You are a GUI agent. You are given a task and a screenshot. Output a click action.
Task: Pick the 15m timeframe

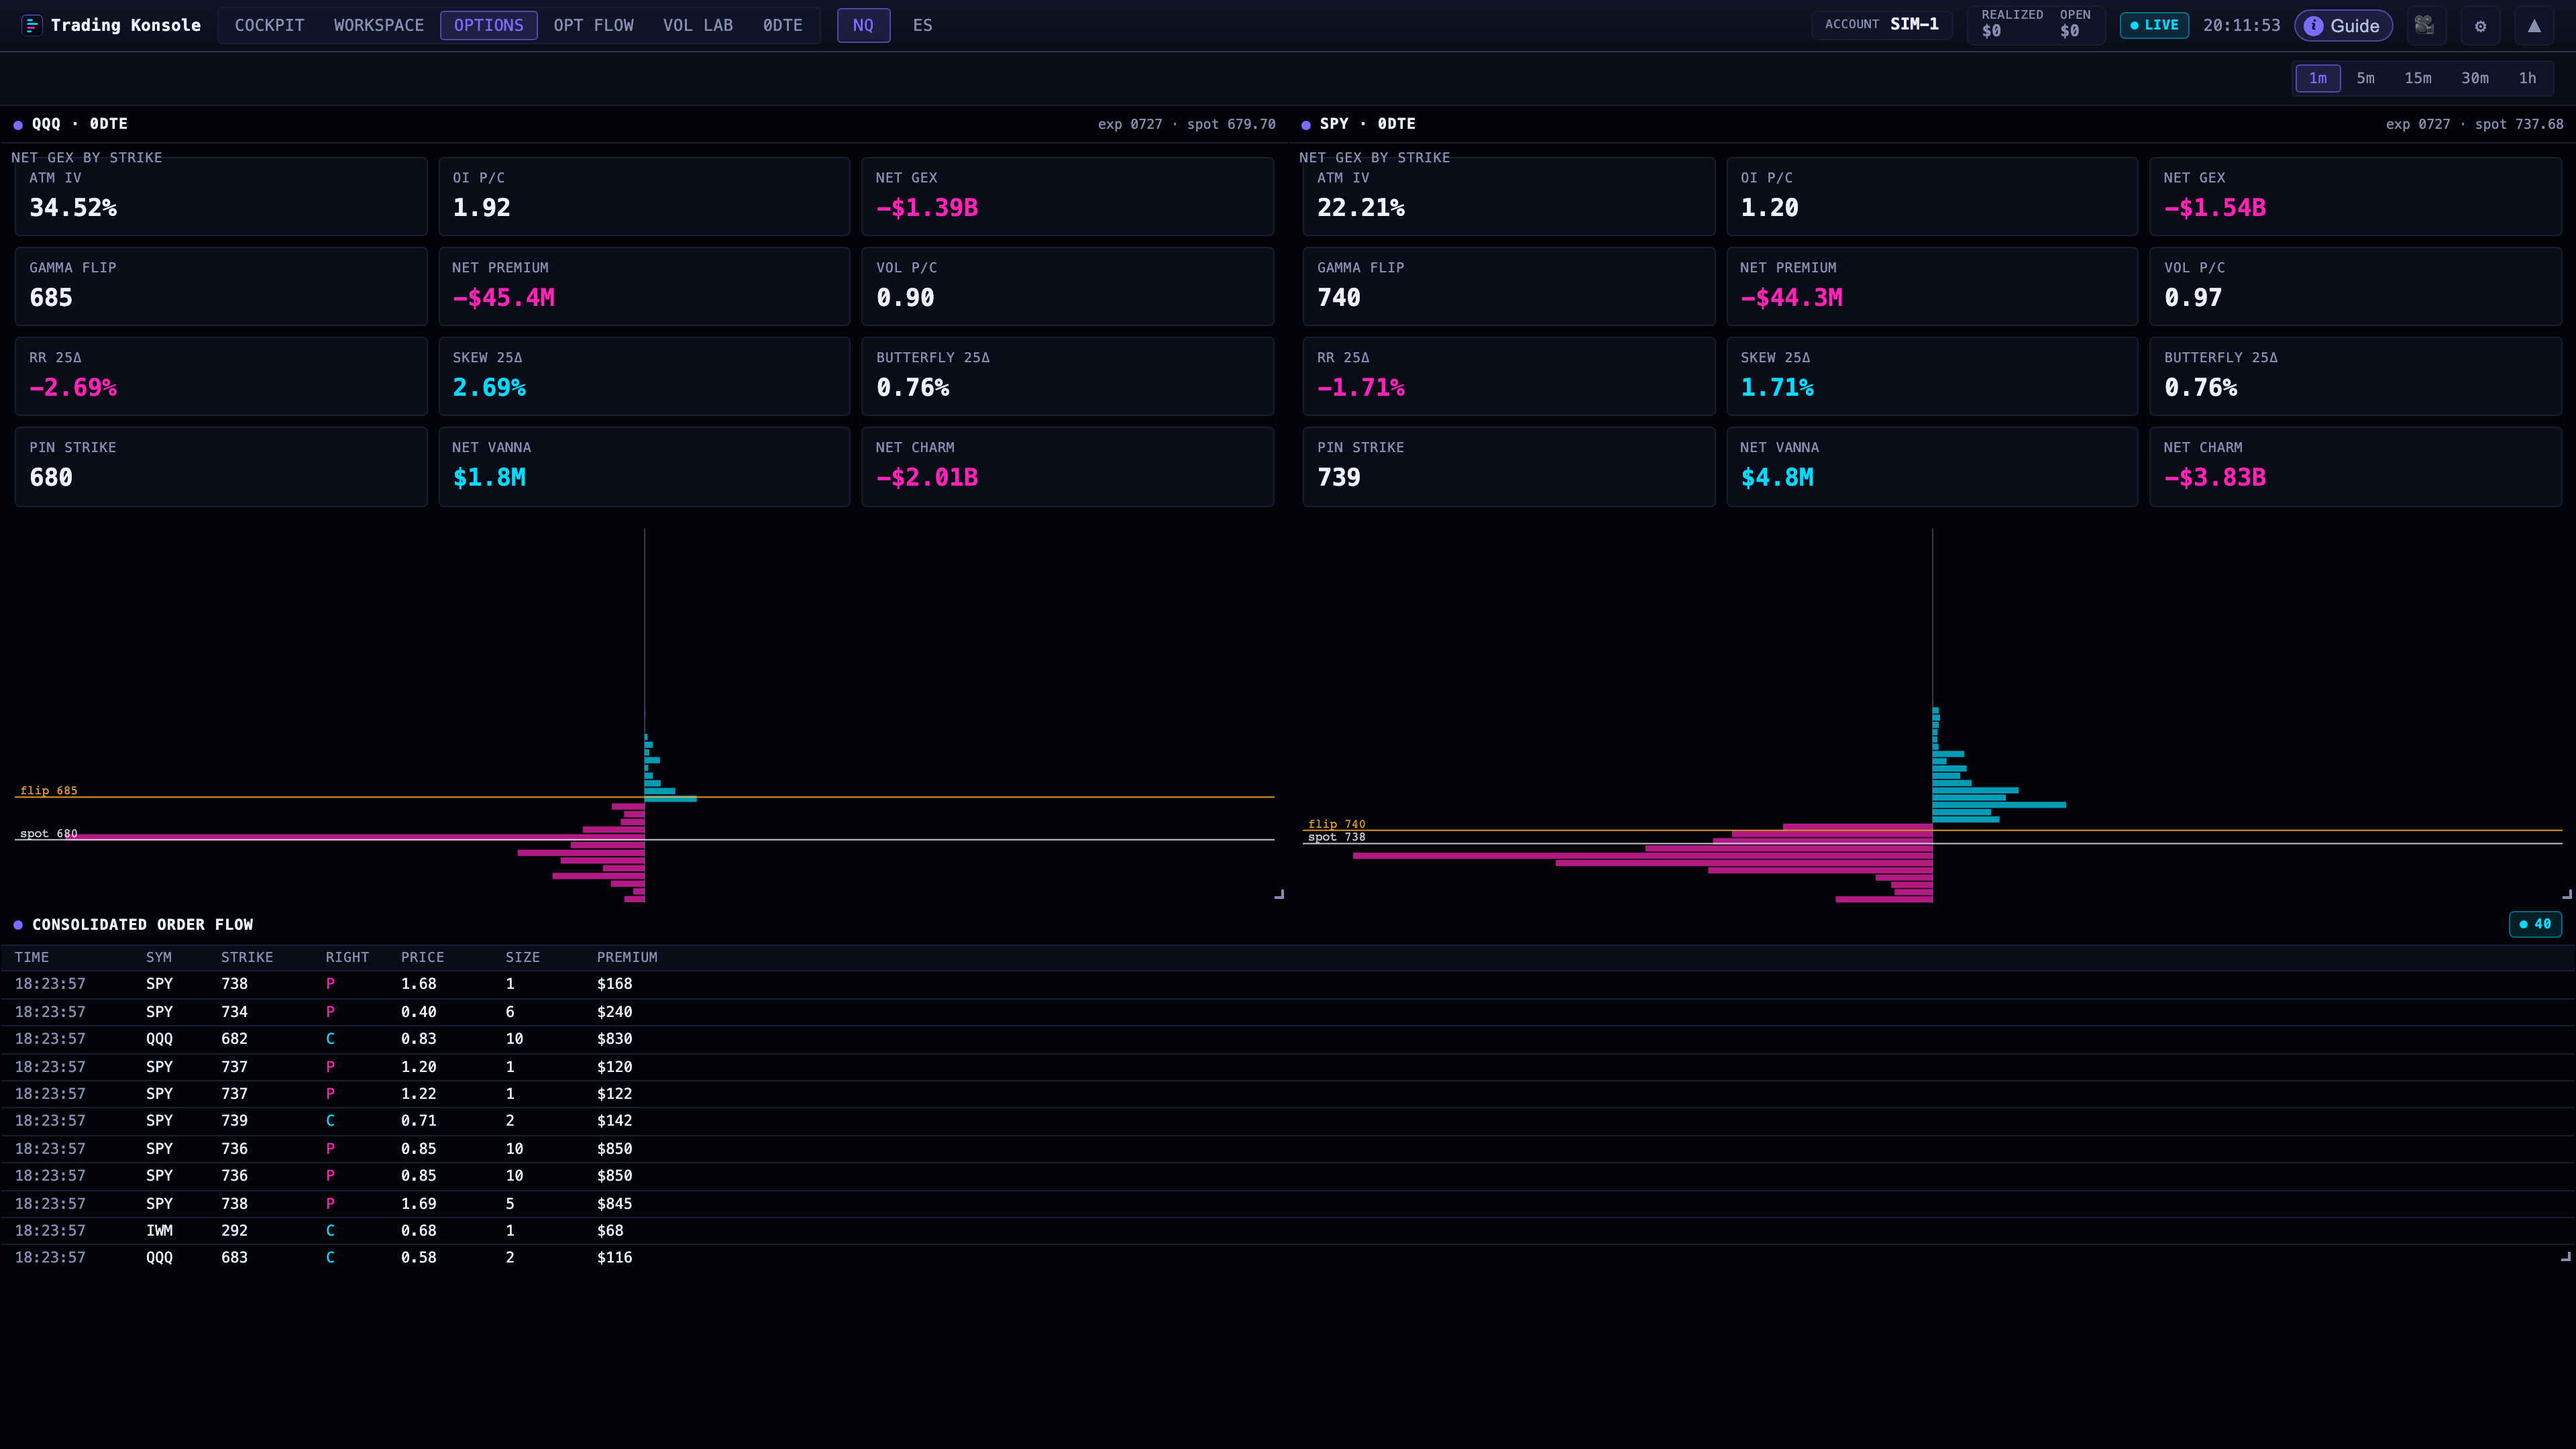pyautogui.click(x=2418, y=78)
